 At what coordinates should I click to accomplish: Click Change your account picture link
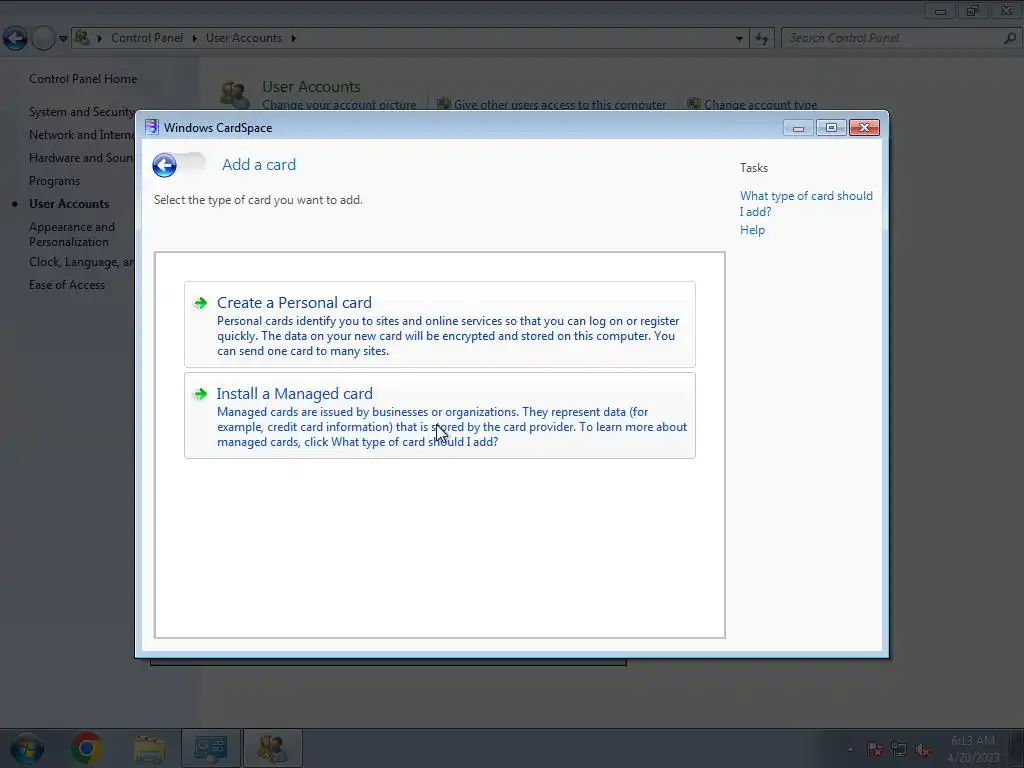[x=339, y=104]
